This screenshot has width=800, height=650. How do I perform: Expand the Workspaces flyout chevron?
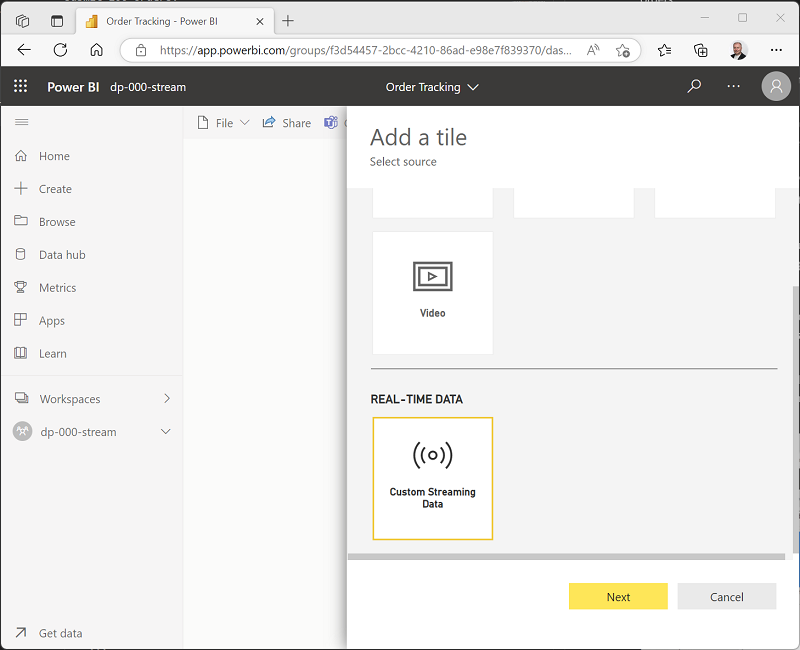click(x=167, y=398)
